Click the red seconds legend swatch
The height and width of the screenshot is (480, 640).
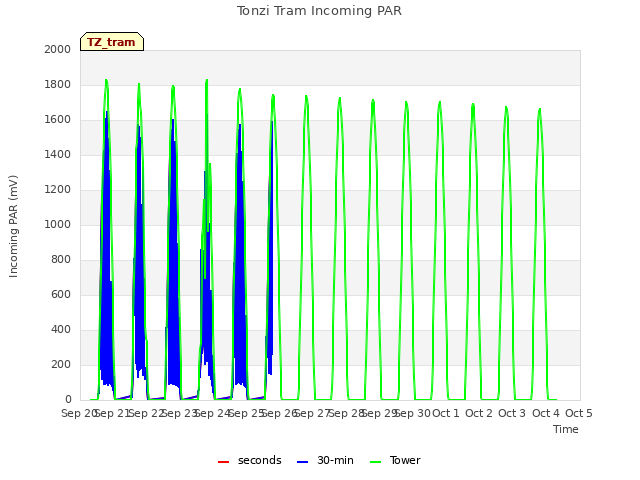coord(223,462)
